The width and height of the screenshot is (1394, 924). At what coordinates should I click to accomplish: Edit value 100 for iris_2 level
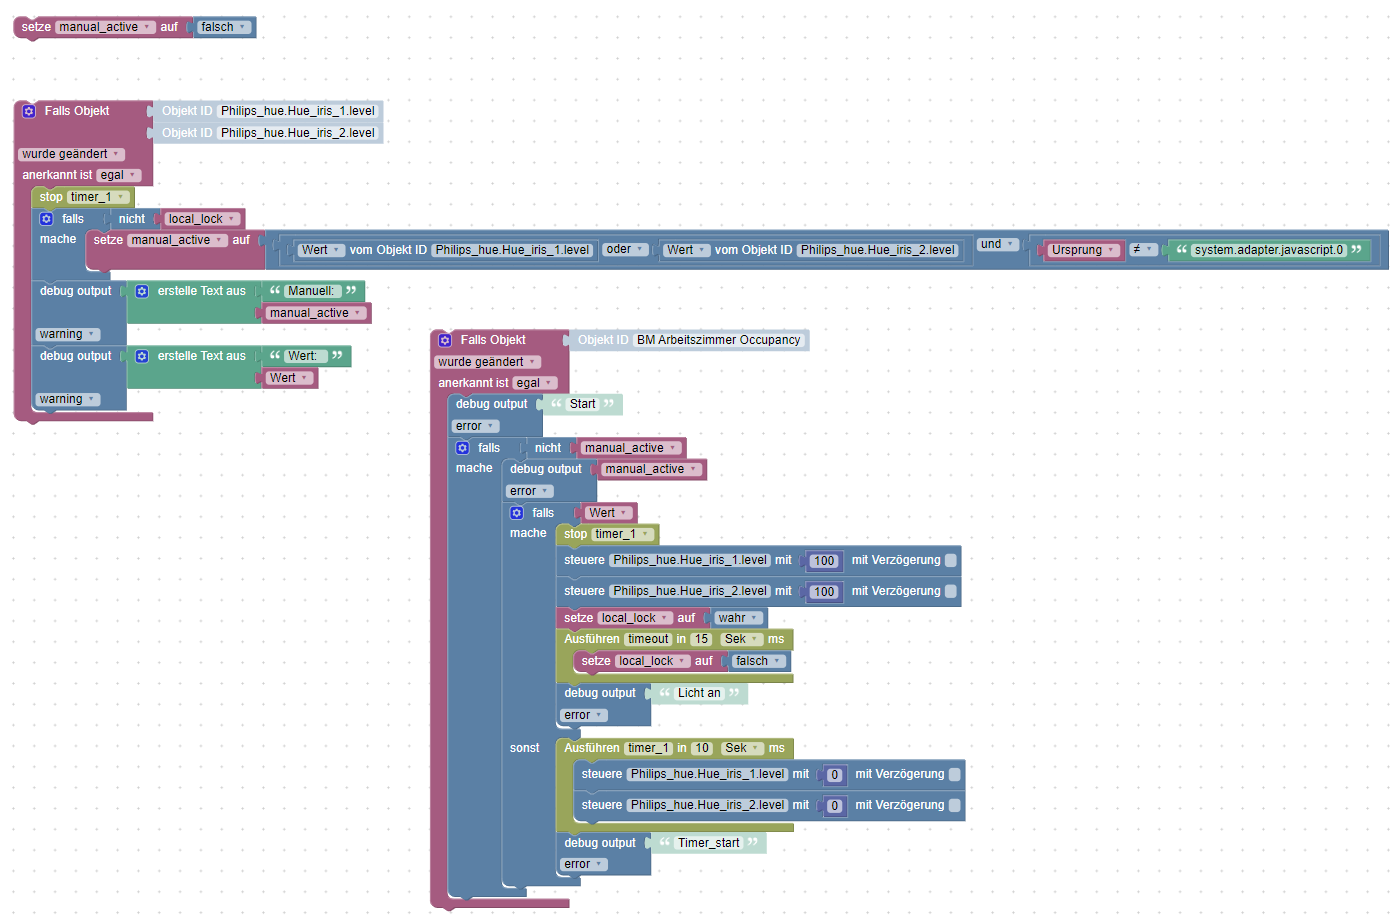[x=824, y=592]
